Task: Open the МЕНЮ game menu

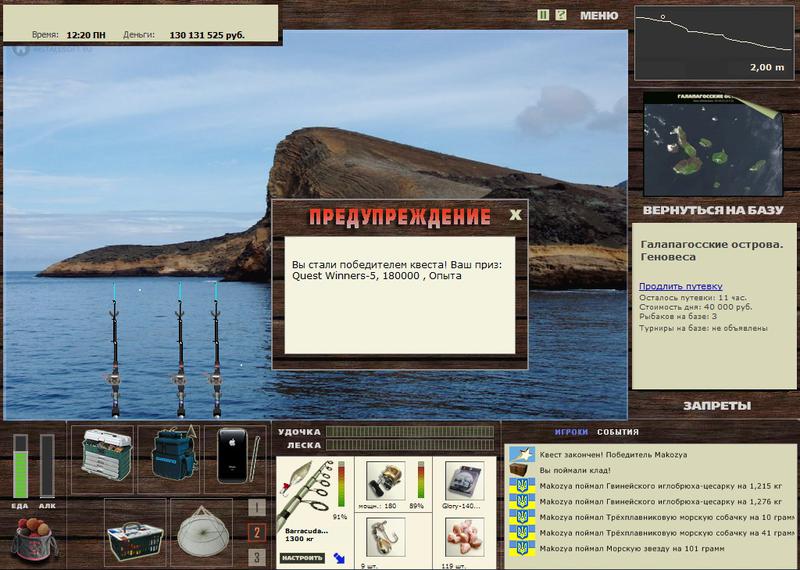Action: coord(599,16)
